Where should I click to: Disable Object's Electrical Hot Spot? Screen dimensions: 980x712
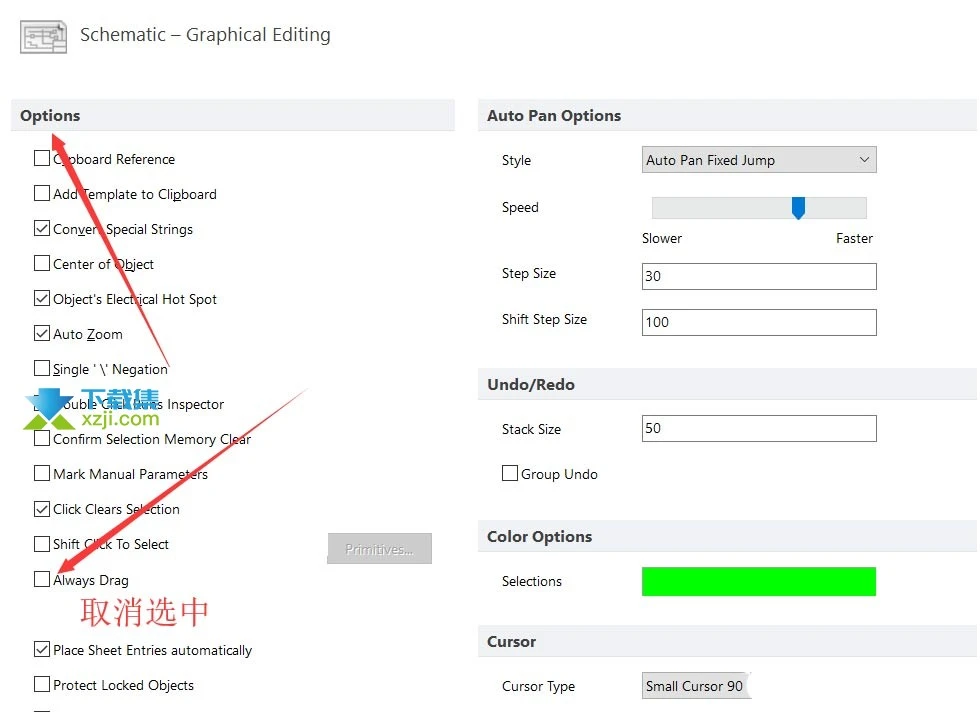[42, 298]
